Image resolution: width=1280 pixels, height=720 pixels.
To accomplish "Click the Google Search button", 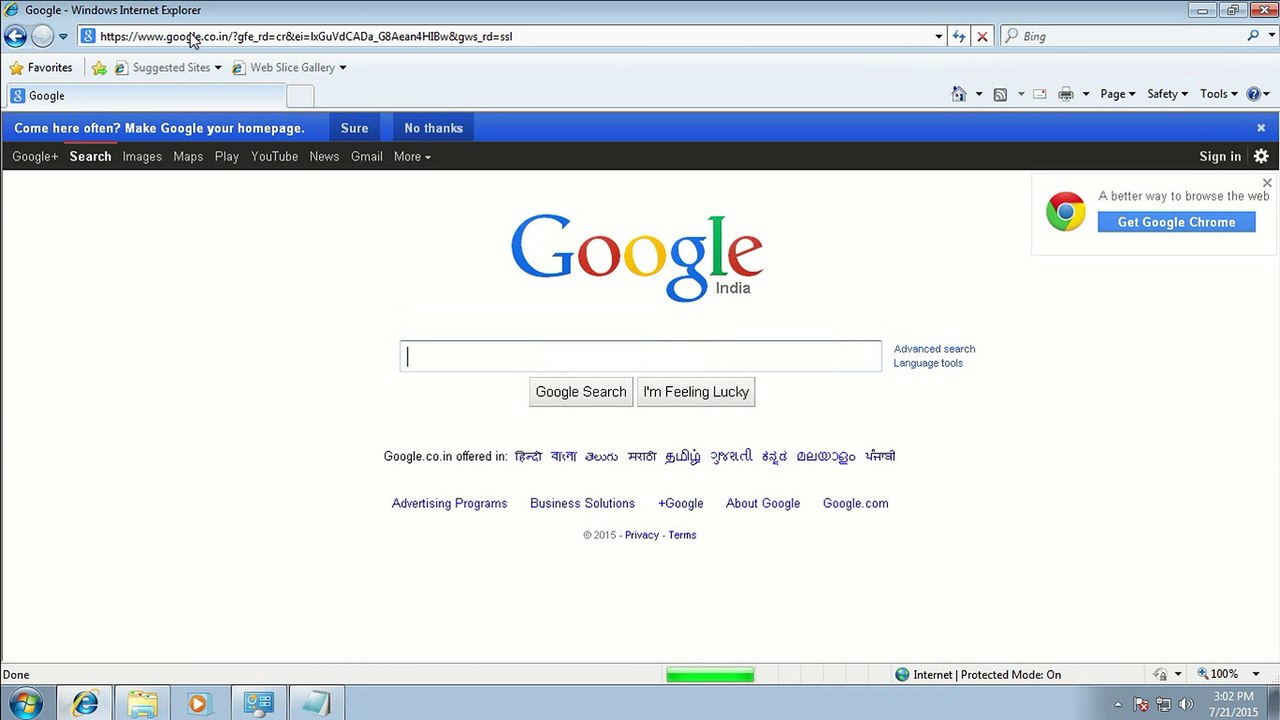I will click(581, 392).
